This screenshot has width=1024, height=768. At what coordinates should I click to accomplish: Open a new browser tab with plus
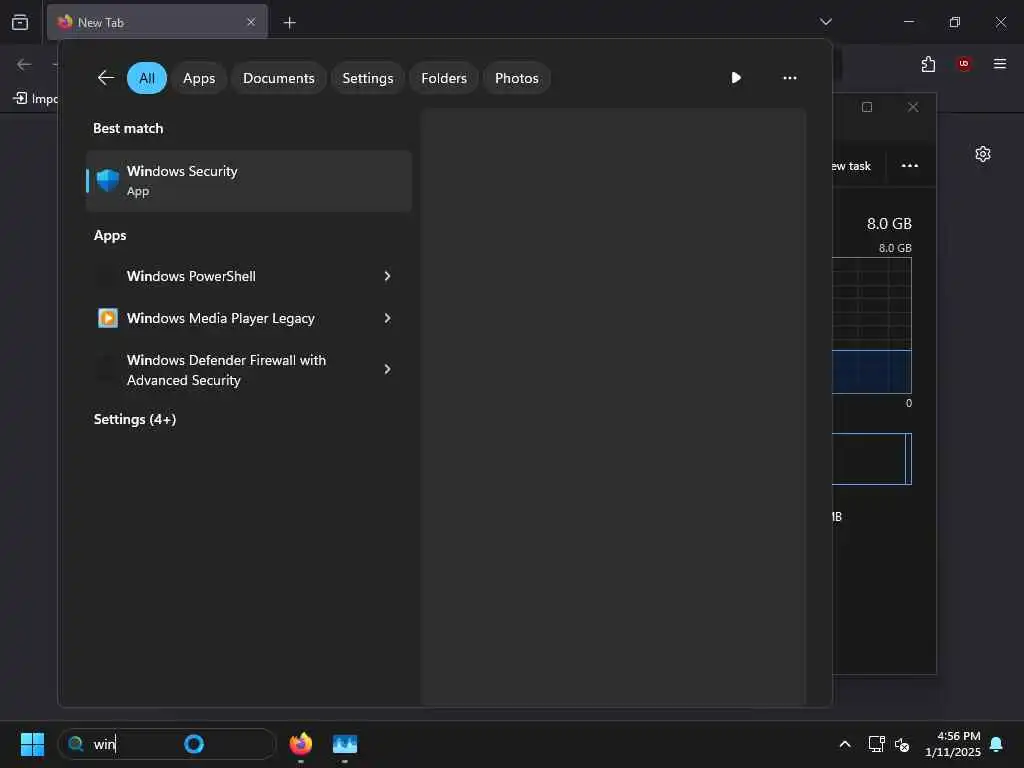tap(289, 23)
